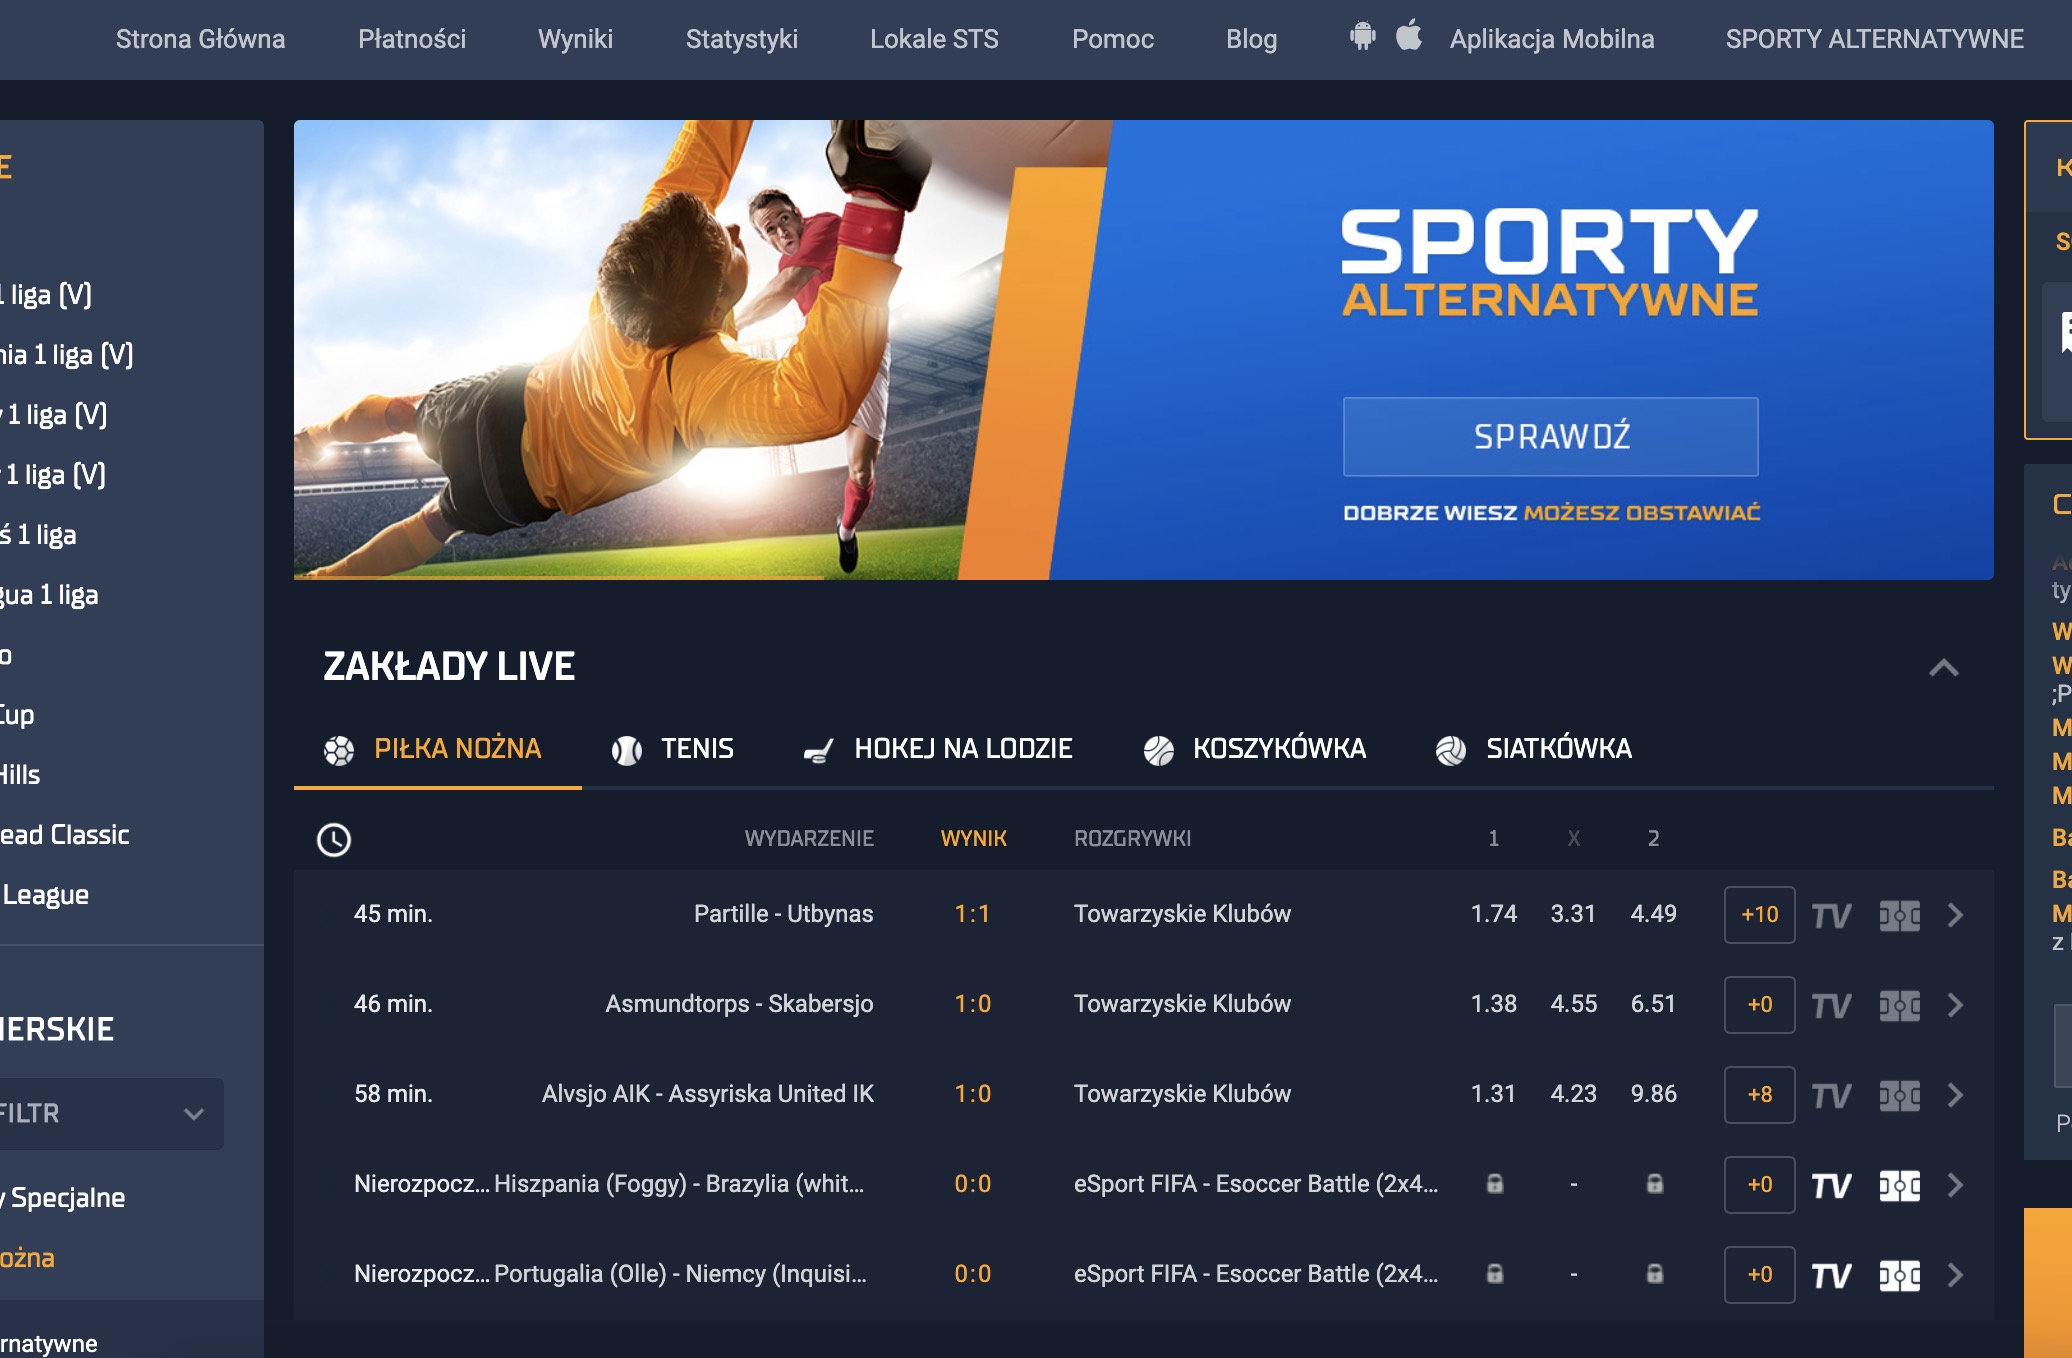Screen dimensions: 2072x1358
Task: Show +10 more bets for Partille match
Action: coord(1759,914)
